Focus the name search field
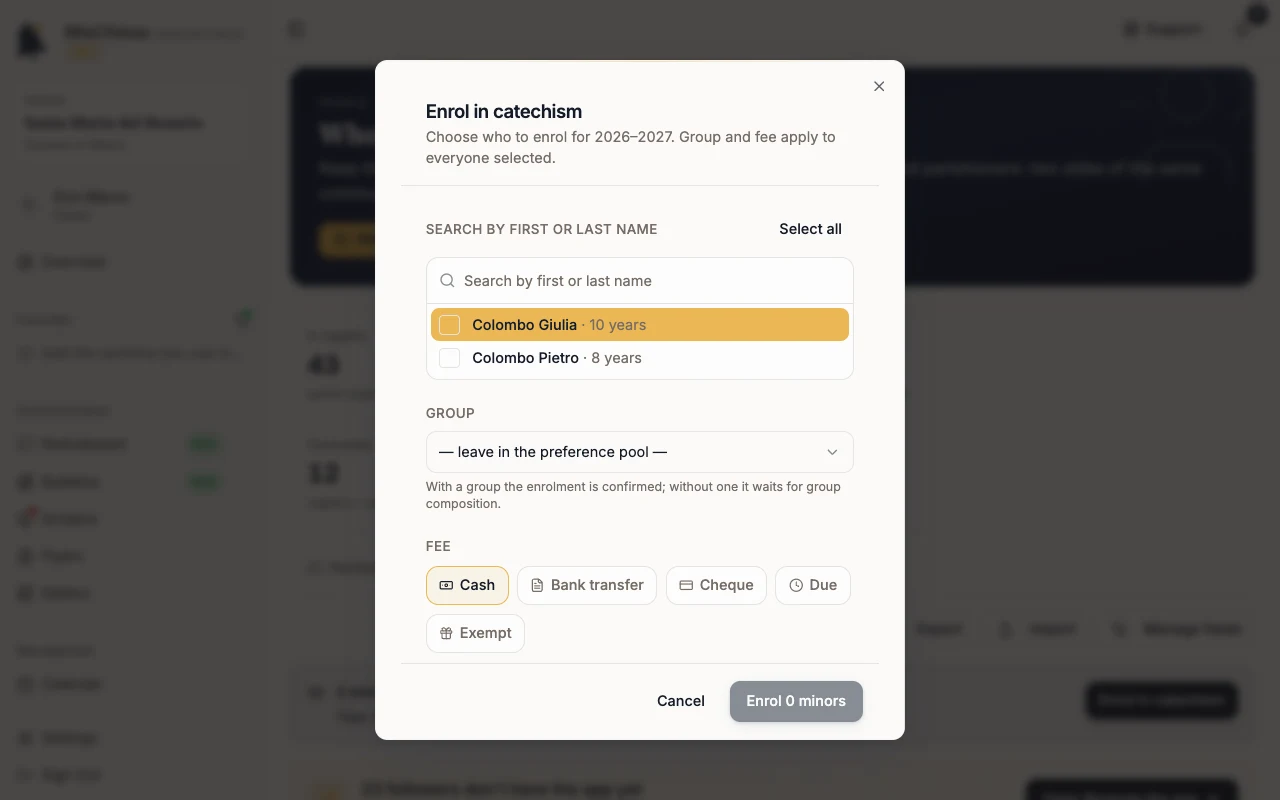The height and width of the screenshot is (800, 1280). tap(640, 281)
